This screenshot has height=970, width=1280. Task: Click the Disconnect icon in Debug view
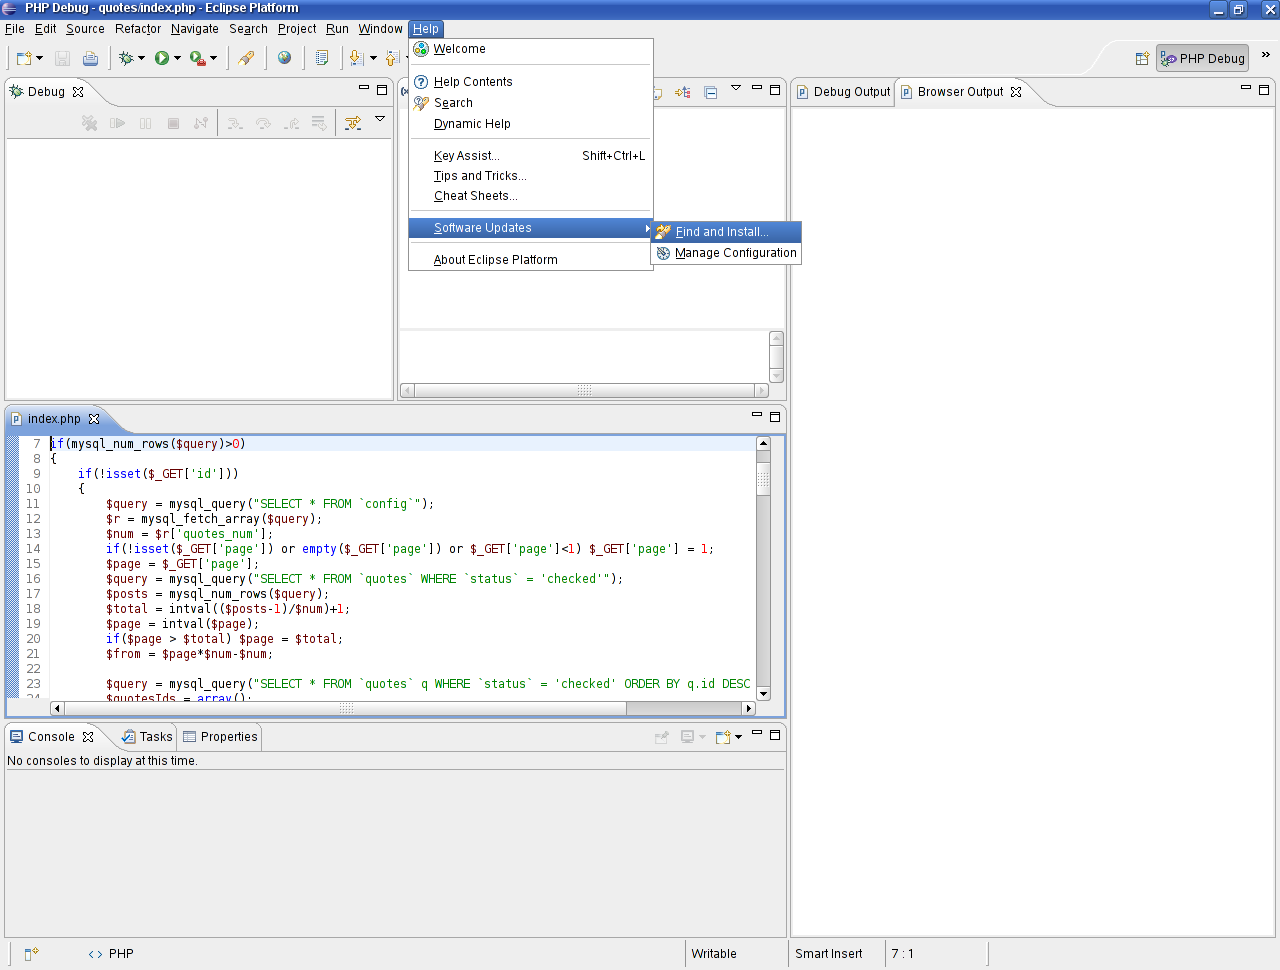(x=201, y=123)
